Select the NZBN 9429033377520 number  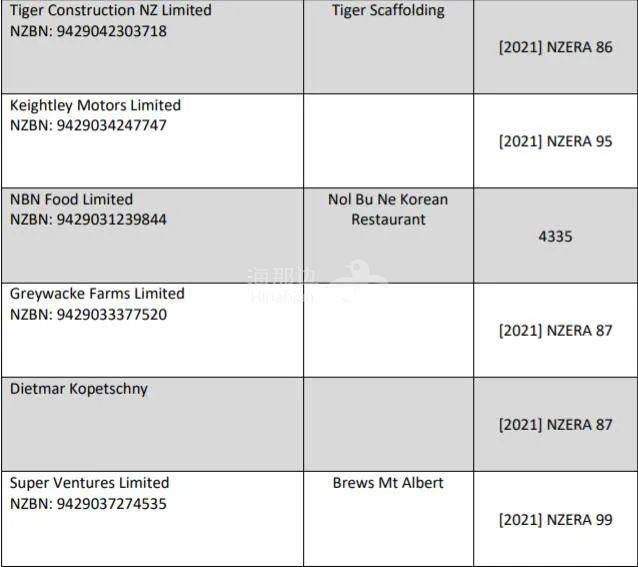pyautogui.click(x=88, y=315)
